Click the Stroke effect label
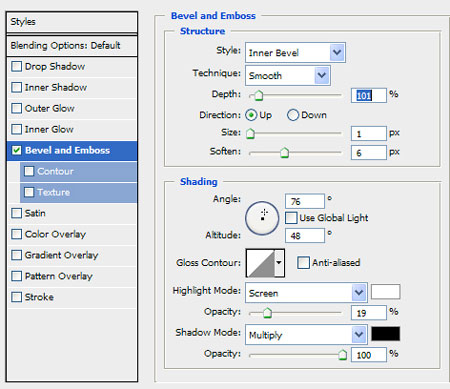The image size is (450, 389). (x=39, y=297)
